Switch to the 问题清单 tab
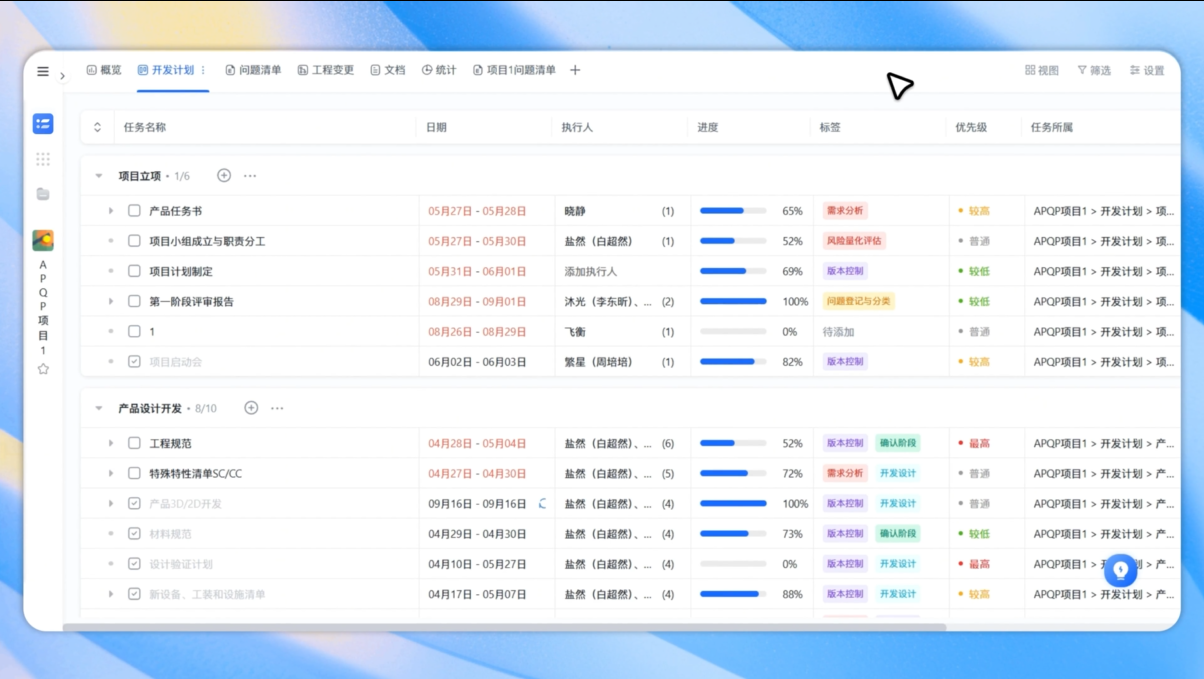The width and height of the screenshot is (1204, 679). point(253,71)
